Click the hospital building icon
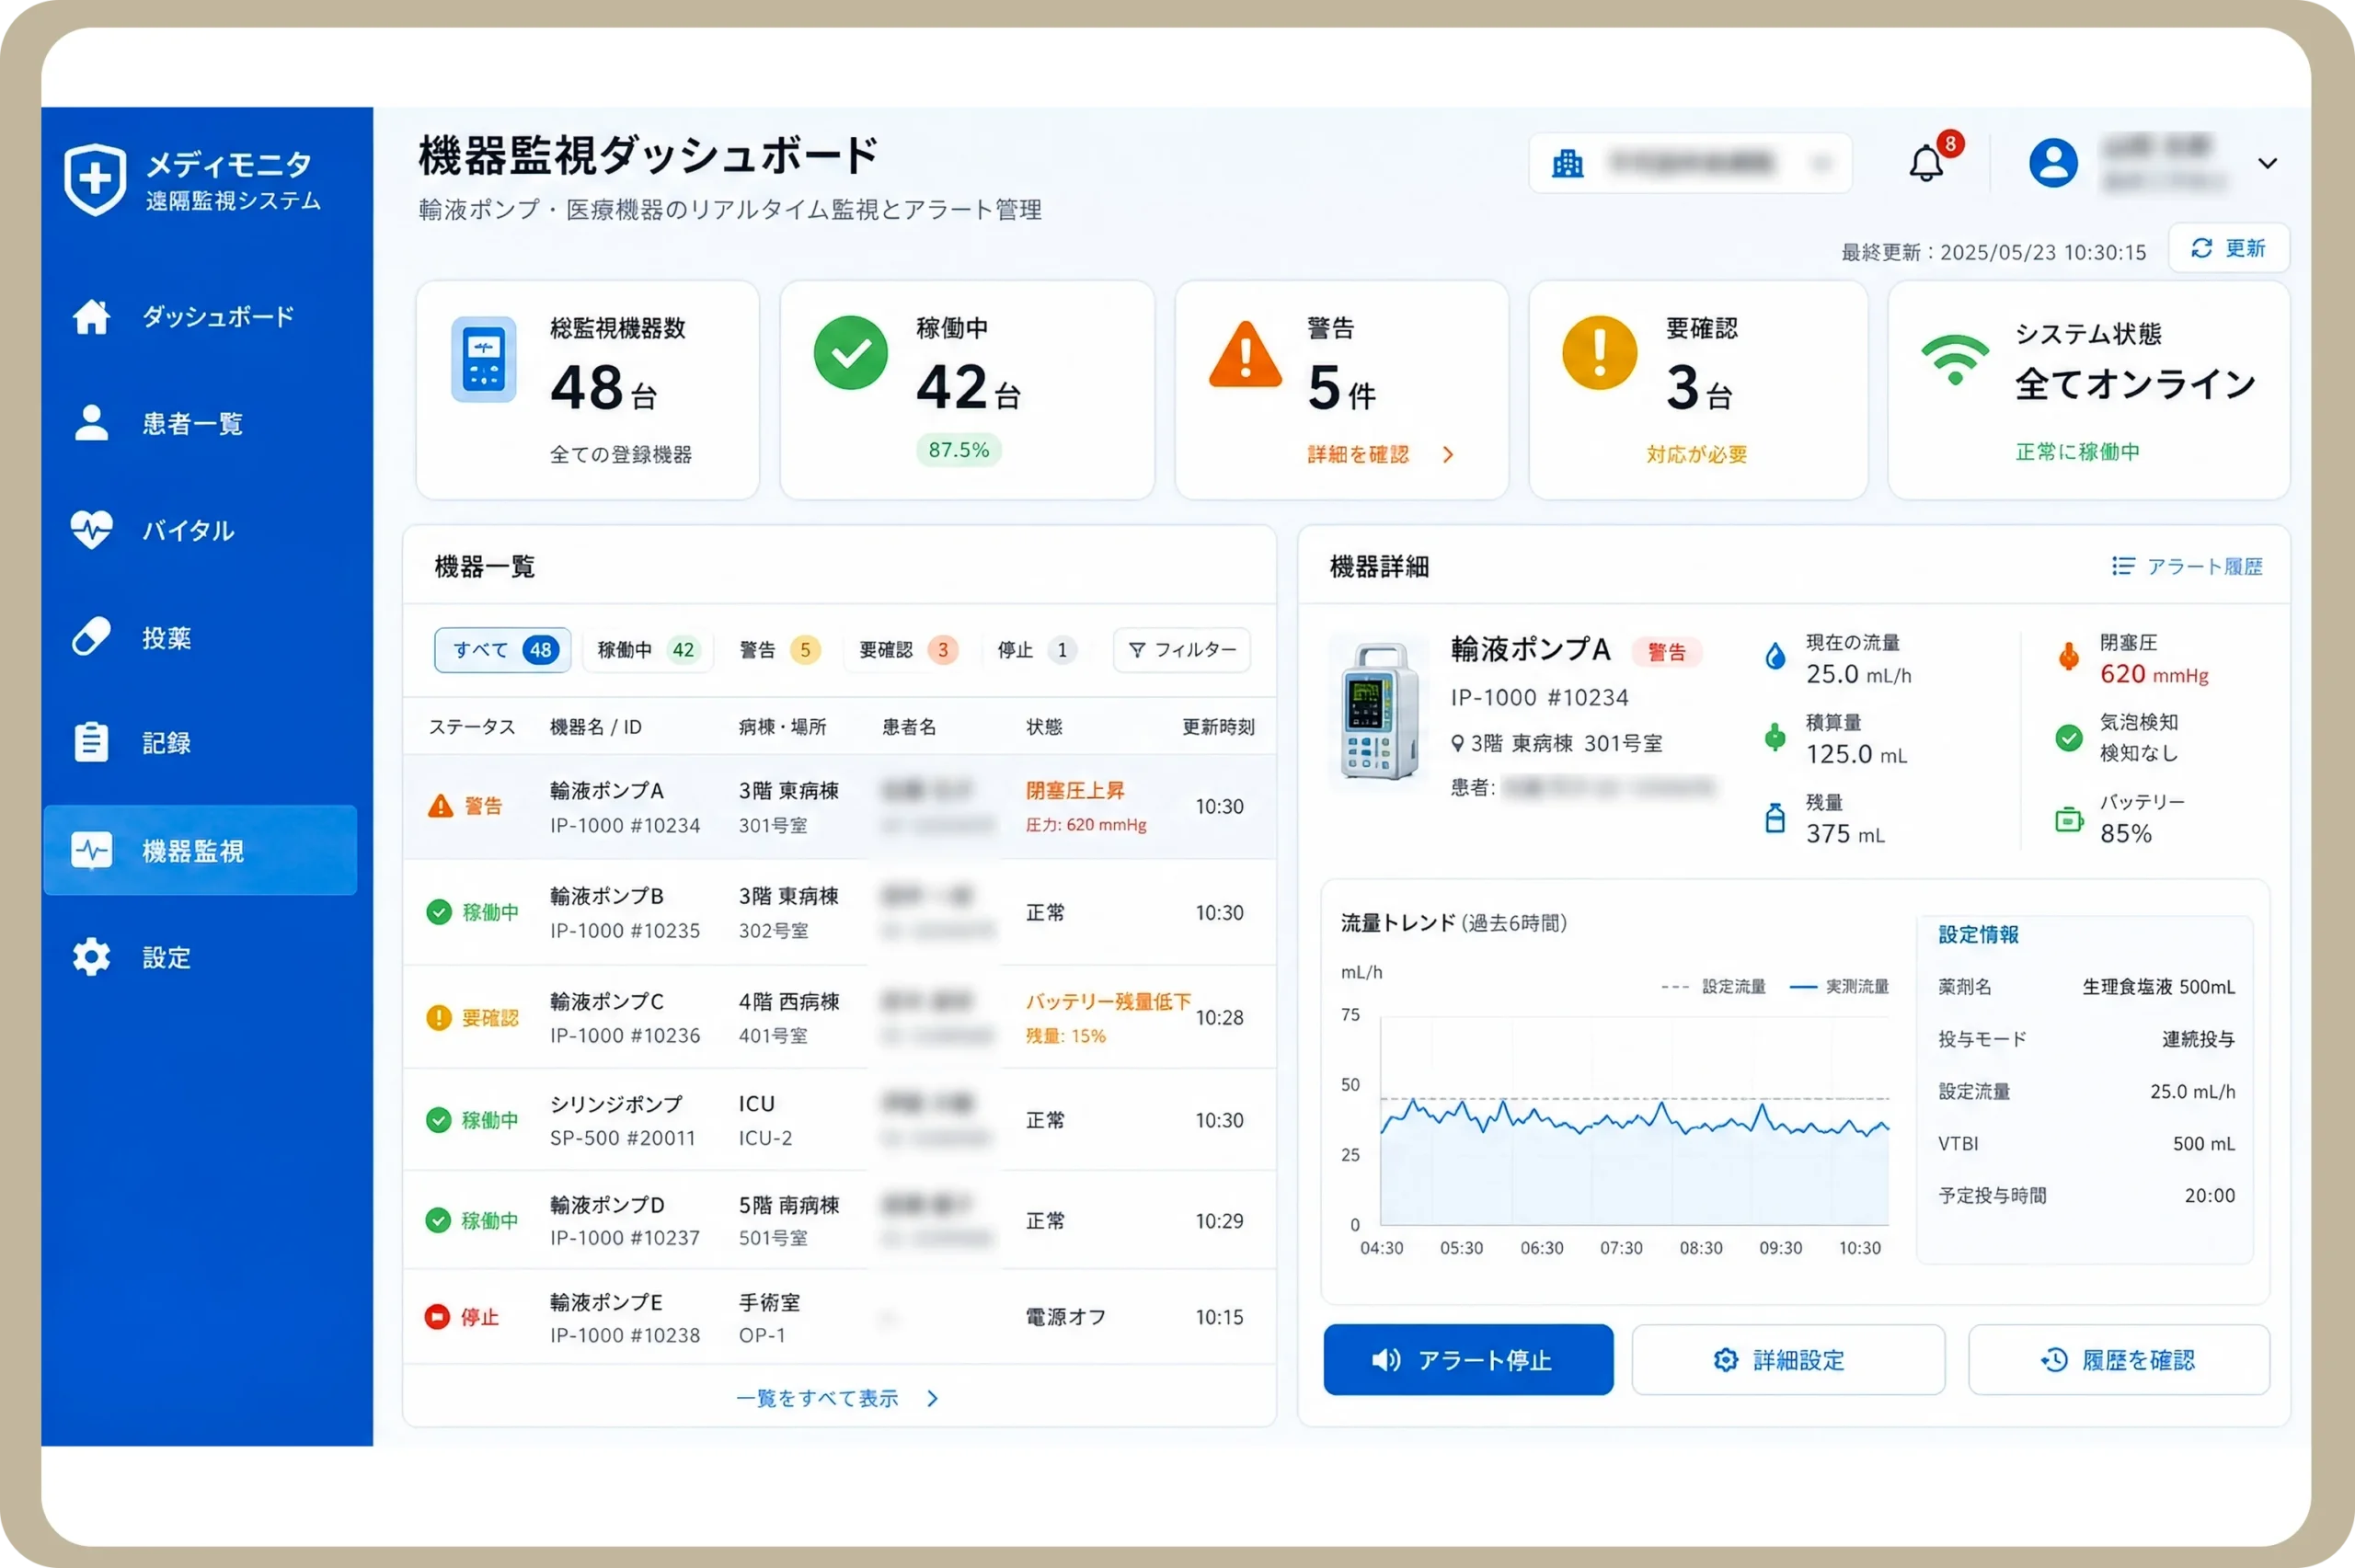The height and width of the screenshot is (1568, 2355). tap(1567, 163)
